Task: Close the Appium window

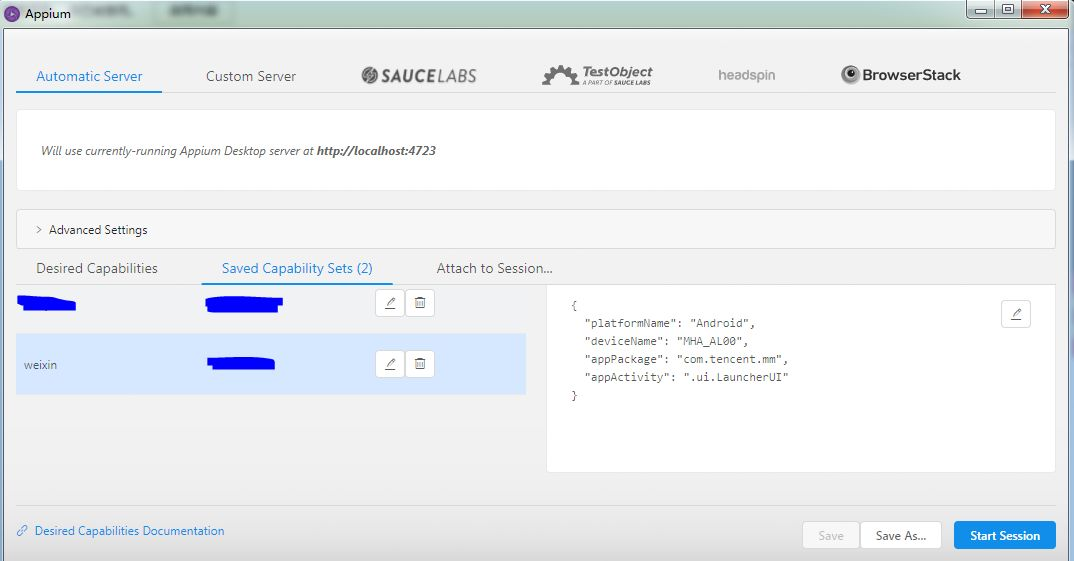Action: (x=1045, y=10)
